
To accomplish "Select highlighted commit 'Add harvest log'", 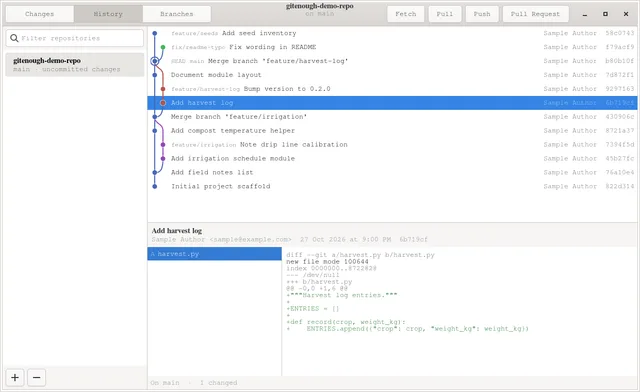I will [392, 103].
